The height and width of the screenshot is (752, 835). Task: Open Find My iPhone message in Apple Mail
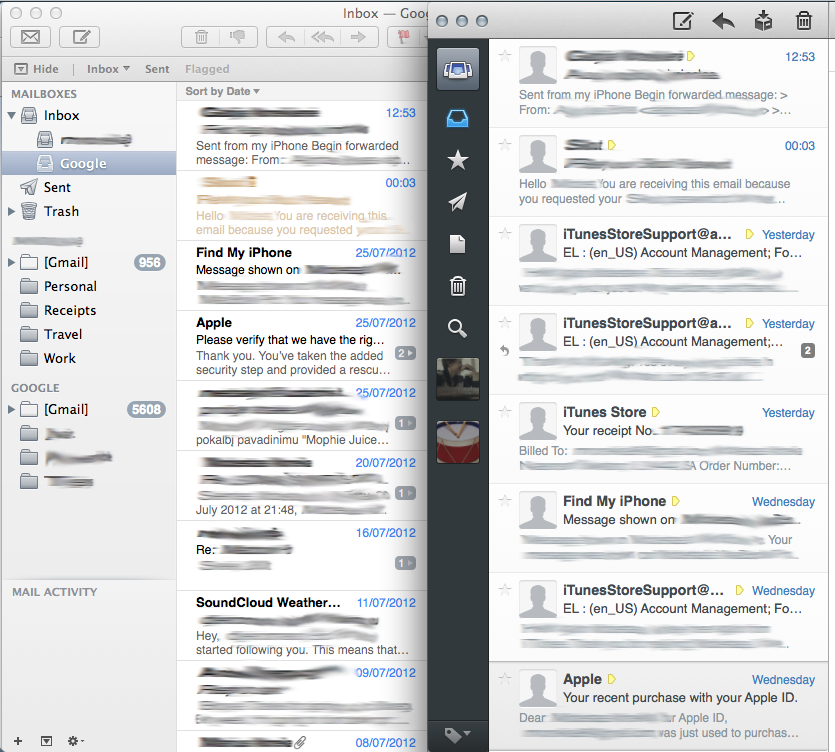pyautogui.click(x=302, y=275)
